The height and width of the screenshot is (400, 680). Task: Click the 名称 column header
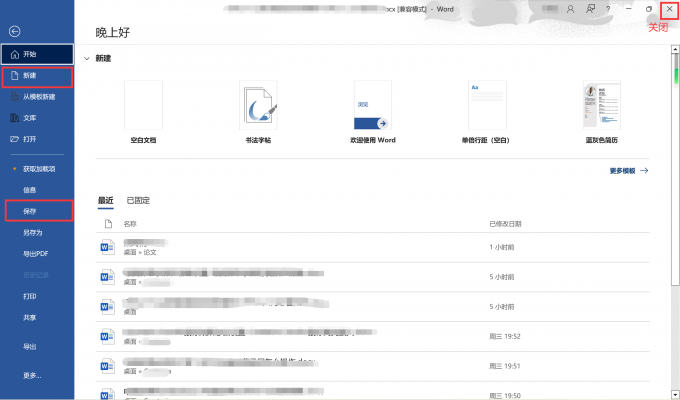point(130,224)
